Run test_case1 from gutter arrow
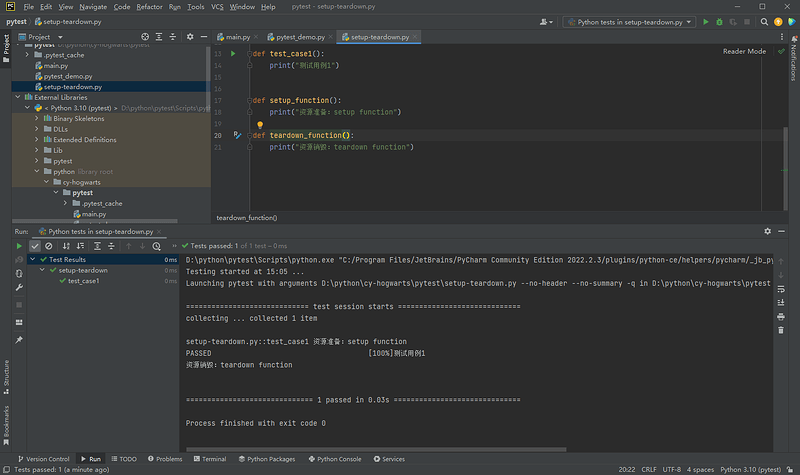This screenshot has height=475, width=800. (x=233, y=54)
